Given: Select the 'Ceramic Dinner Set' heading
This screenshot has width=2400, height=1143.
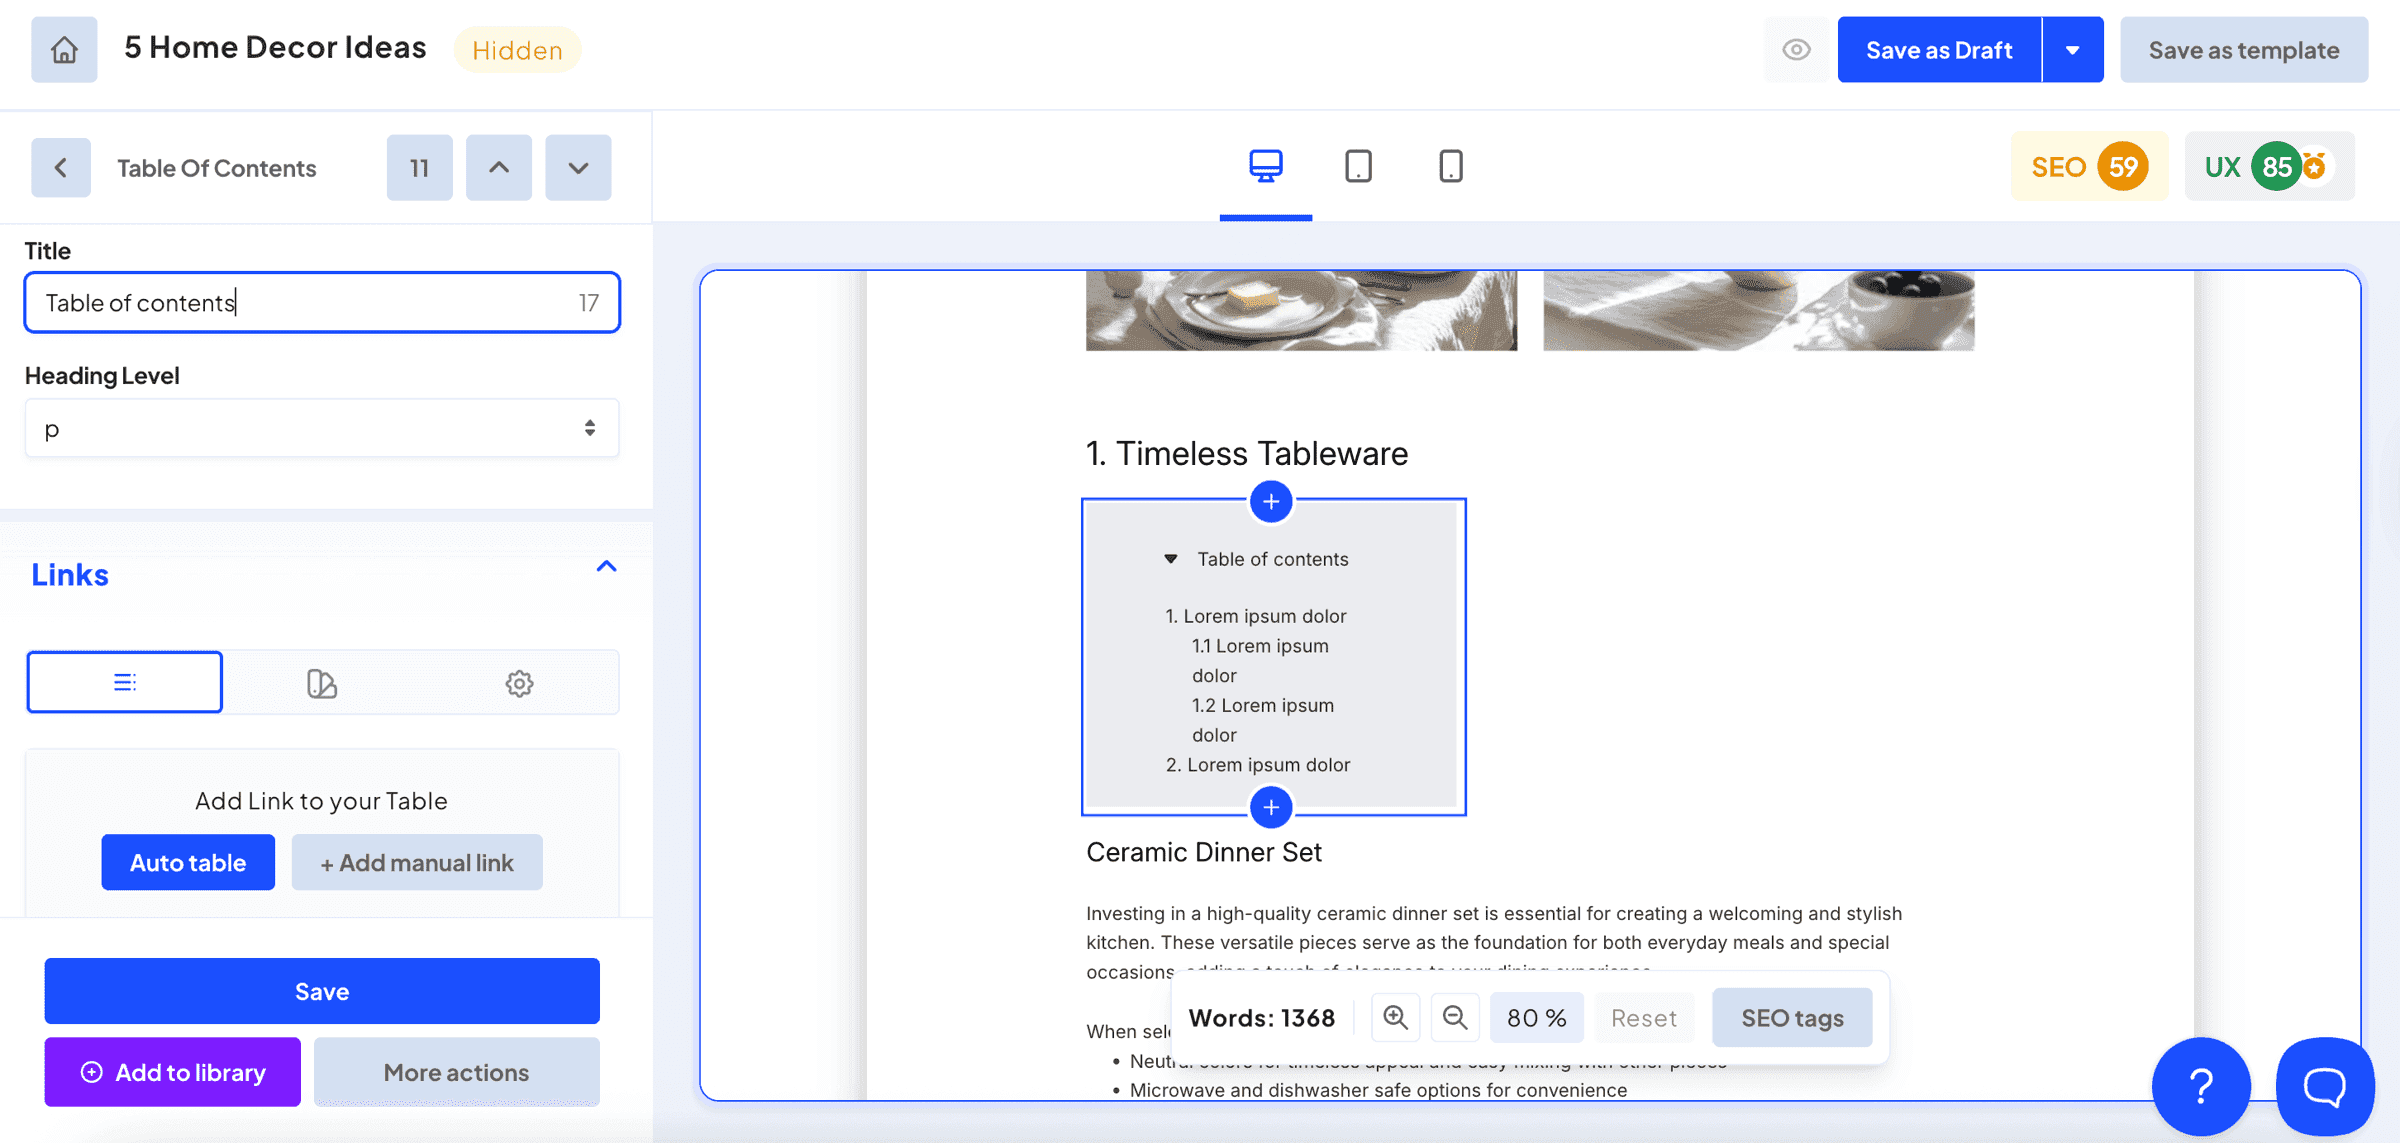Looking at the screenshot, I should point(1204,852).
